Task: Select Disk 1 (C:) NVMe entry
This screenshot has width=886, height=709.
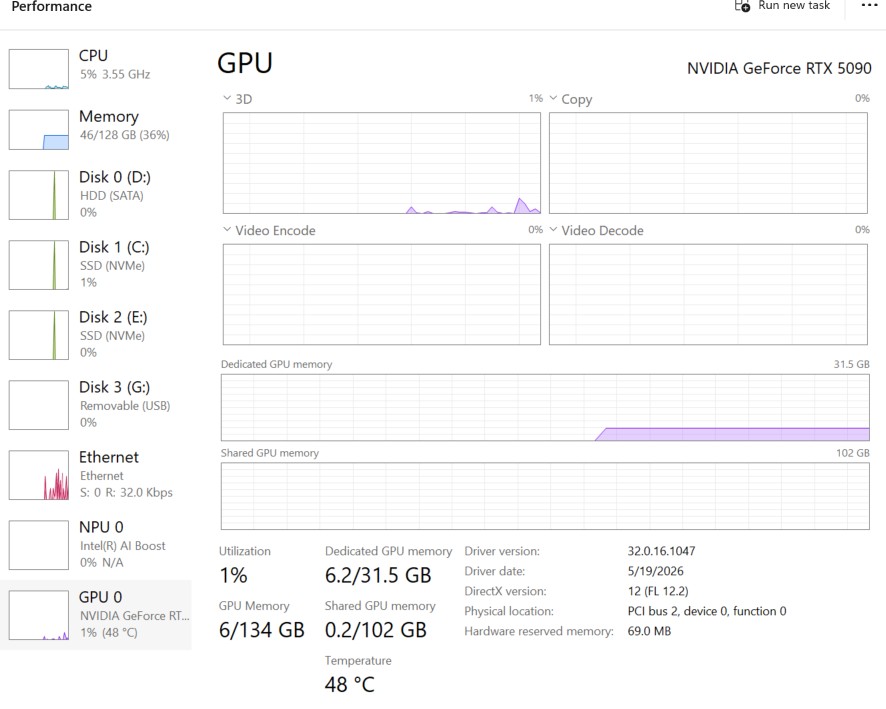Action: click(x=96, y=264)
